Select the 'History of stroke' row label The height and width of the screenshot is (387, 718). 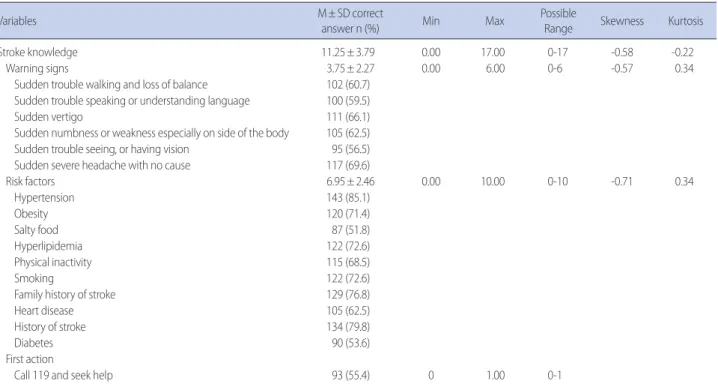pos(50,327)
